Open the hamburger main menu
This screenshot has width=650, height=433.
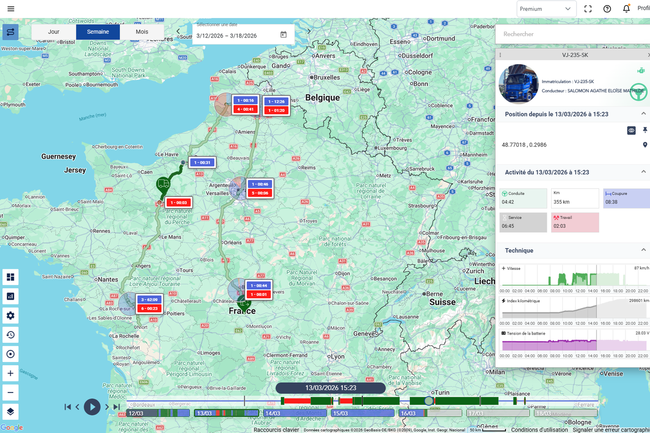(x=11, y=9)
